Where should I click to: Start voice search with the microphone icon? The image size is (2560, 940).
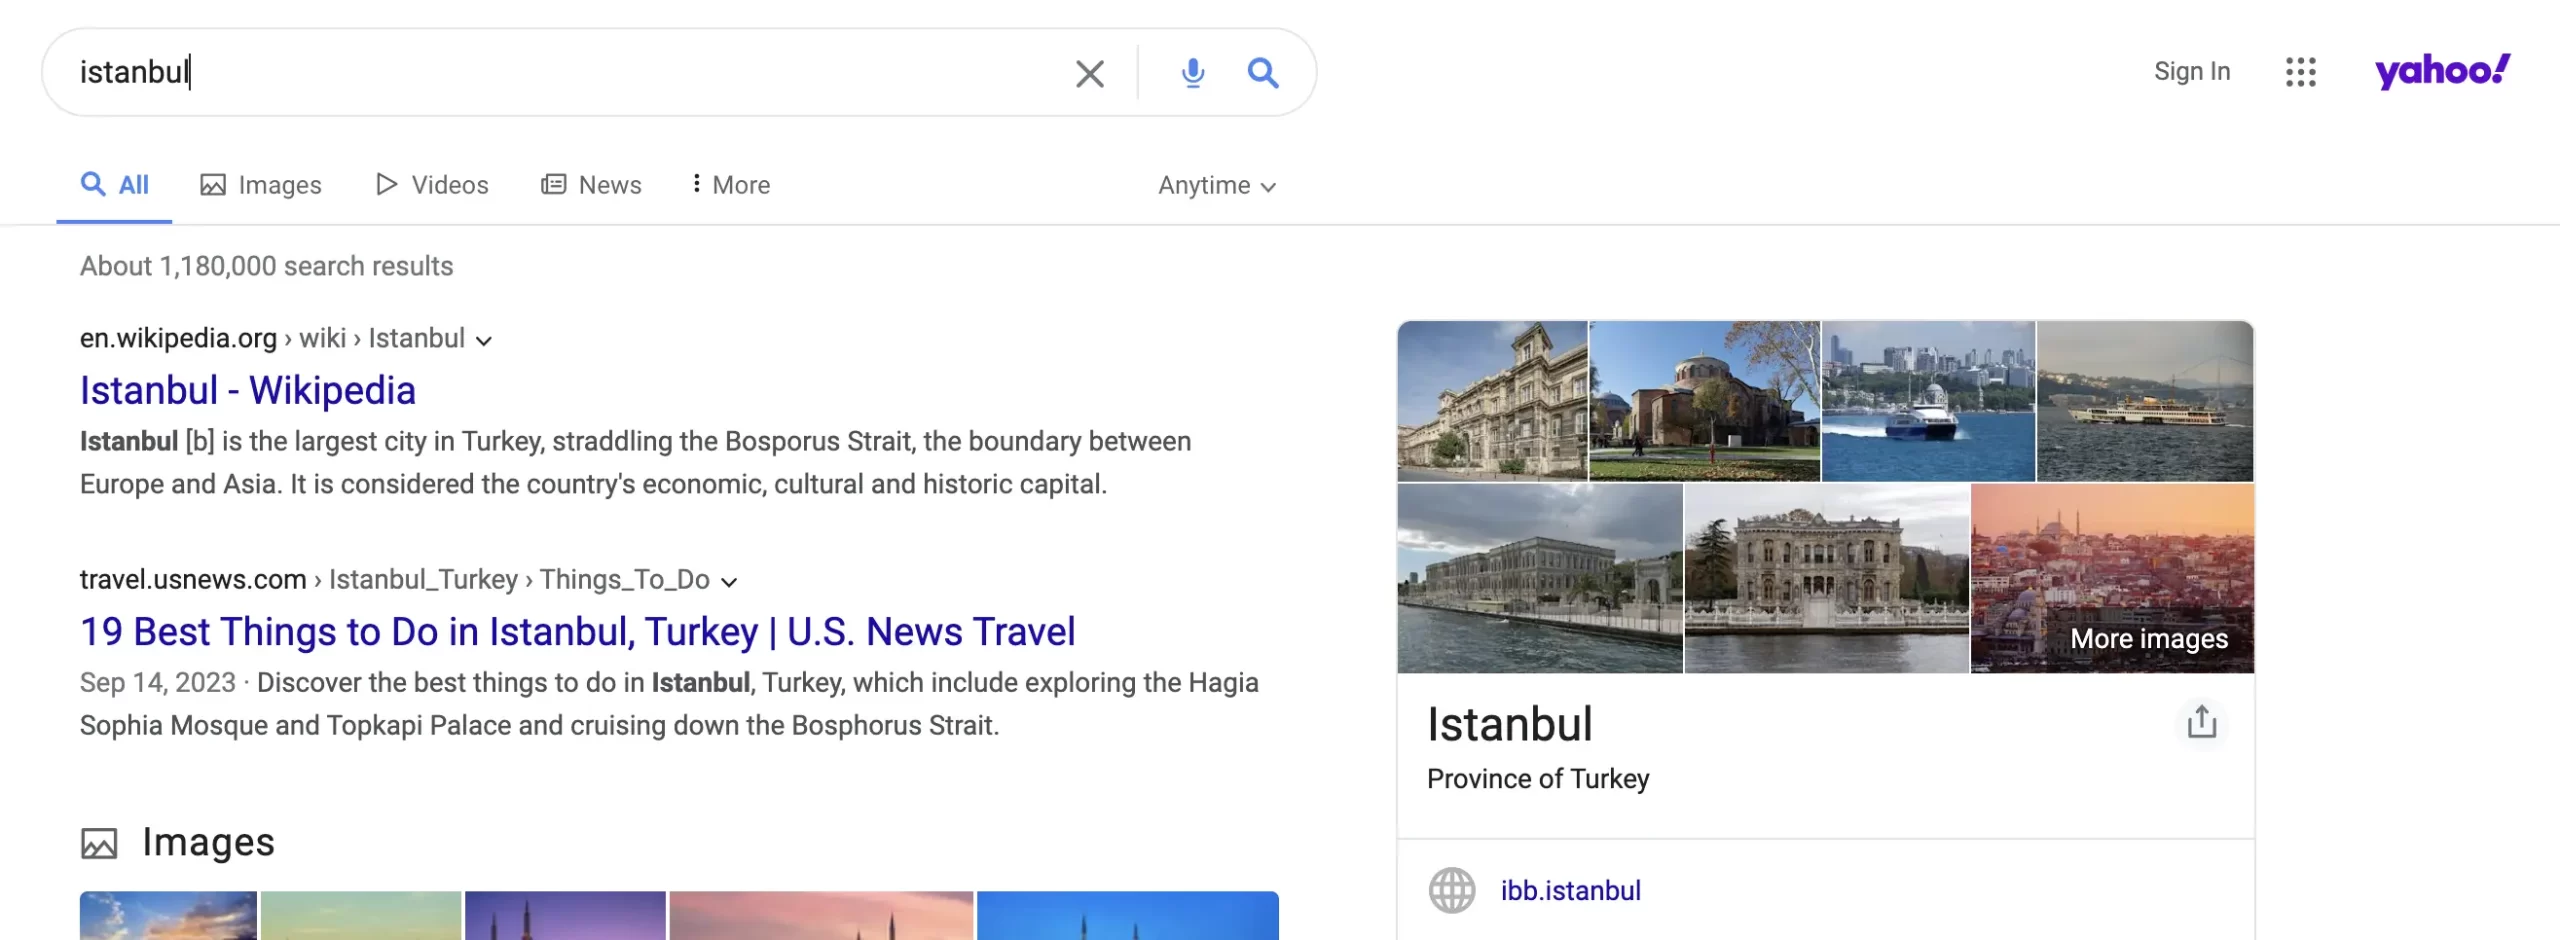[x=1192, y=73]
